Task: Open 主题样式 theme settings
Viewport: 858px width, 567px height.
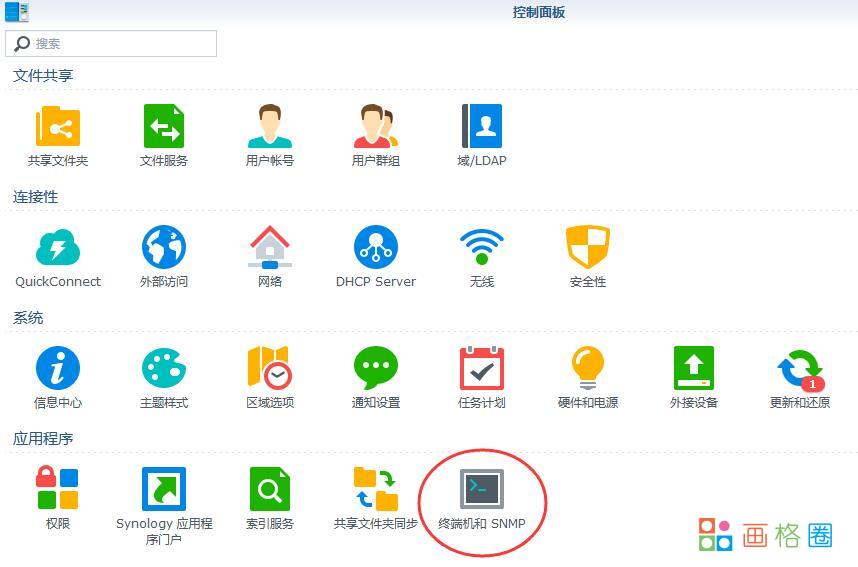Action: (x=164, y=368)
